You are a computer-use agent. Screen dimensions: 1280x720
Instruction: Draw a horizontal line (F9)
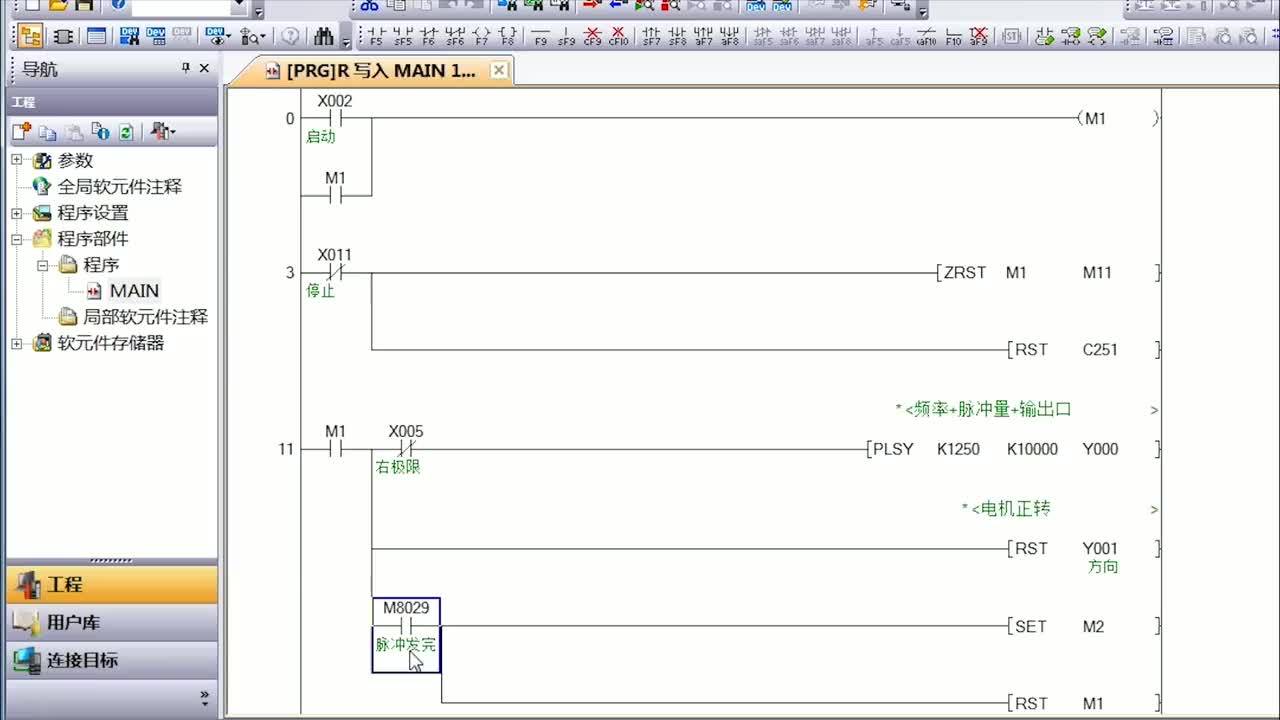(540, 37)
